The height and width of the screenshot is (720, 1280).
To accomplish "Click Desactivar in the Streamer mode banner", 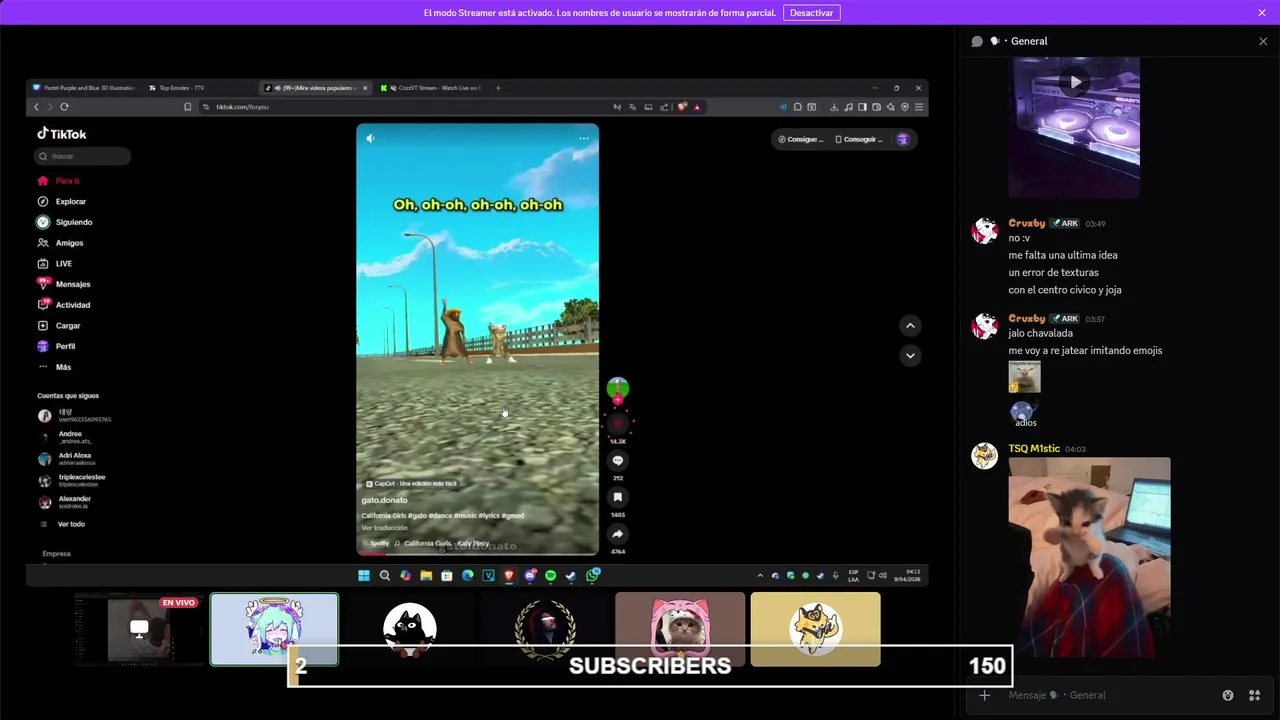I will pos(811,13).
